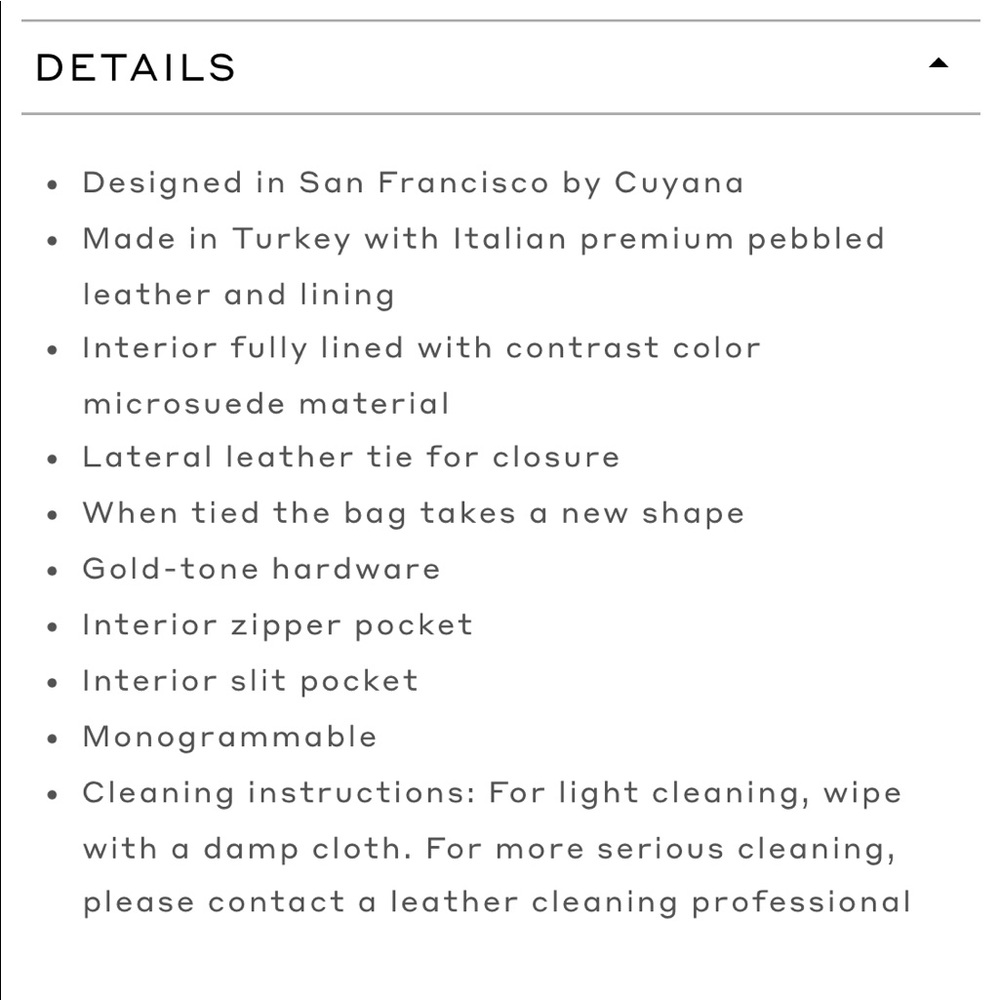Click the 'leather and lining' text line
This screenshot has height=1000, width=1000.
239,295
